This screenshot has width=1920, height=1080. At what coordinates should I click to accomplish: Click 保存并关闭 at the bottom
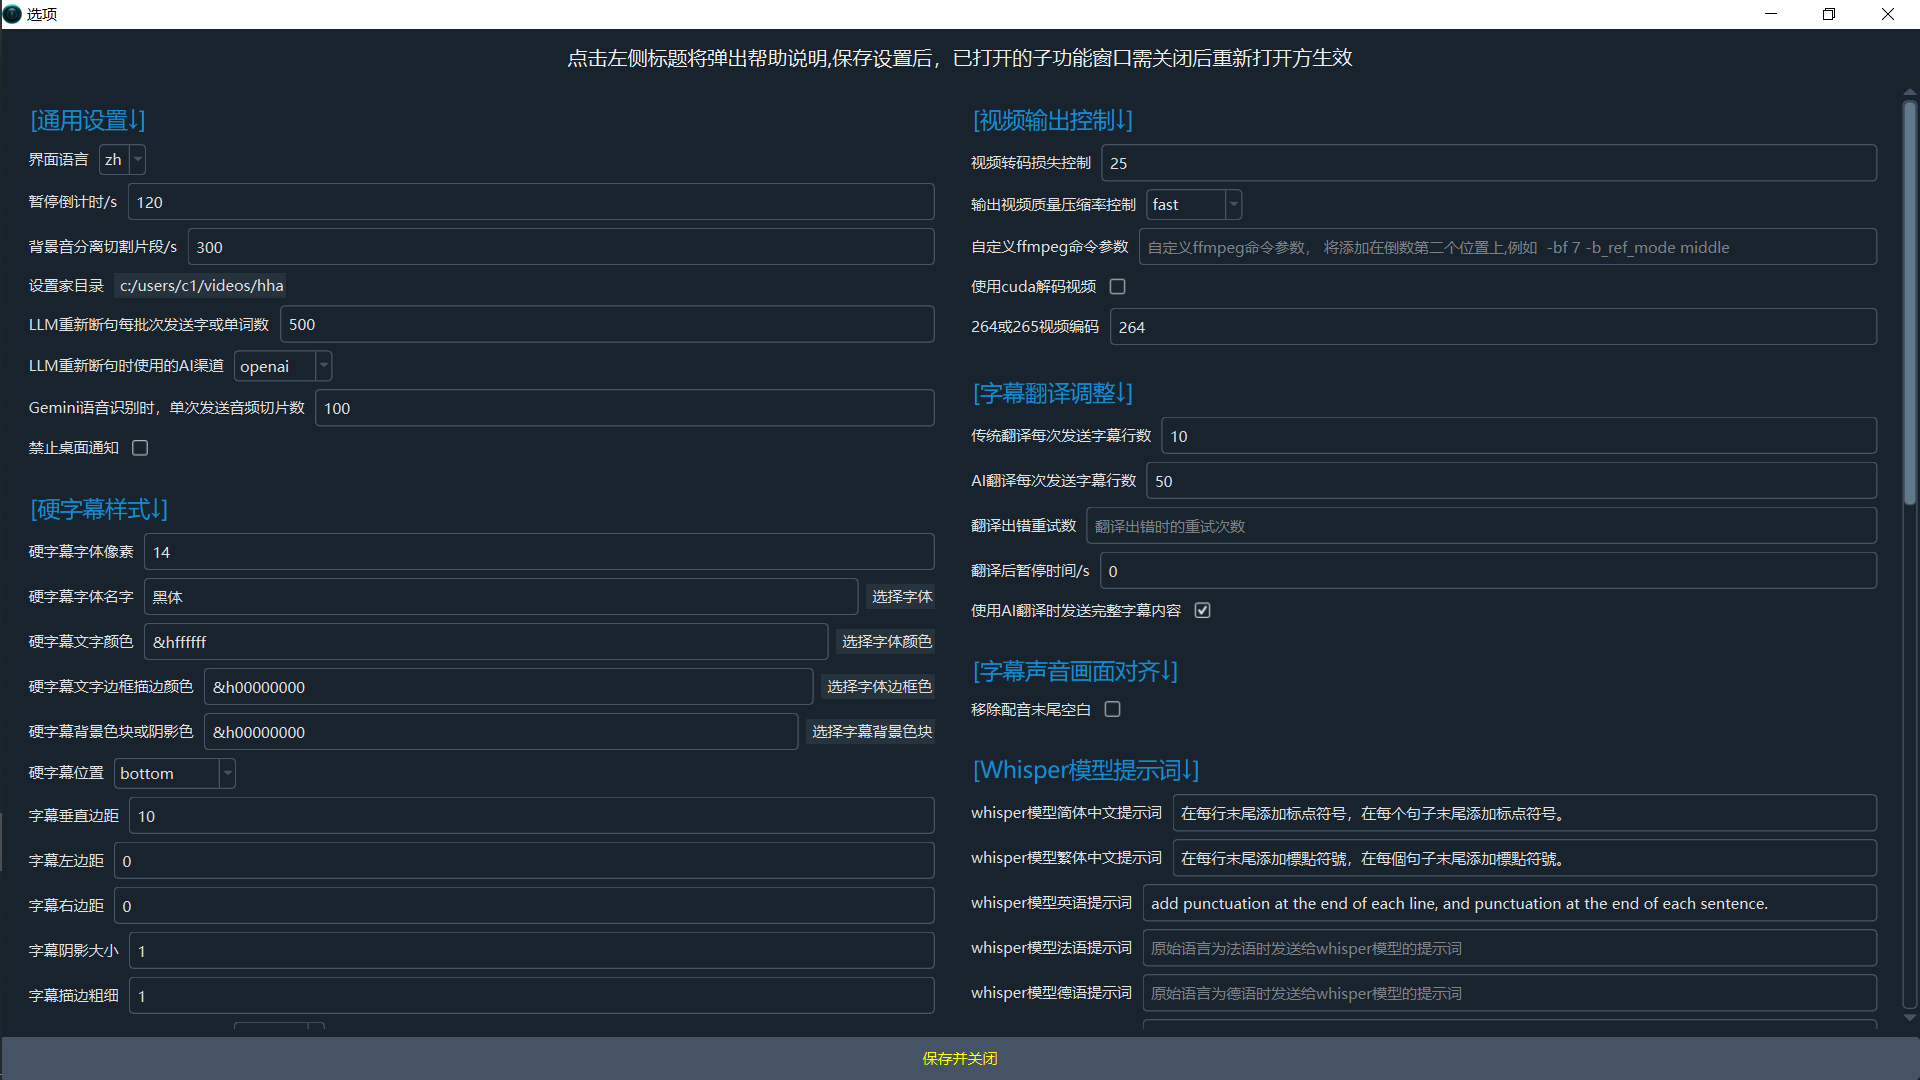click(x=960, y=1059)
